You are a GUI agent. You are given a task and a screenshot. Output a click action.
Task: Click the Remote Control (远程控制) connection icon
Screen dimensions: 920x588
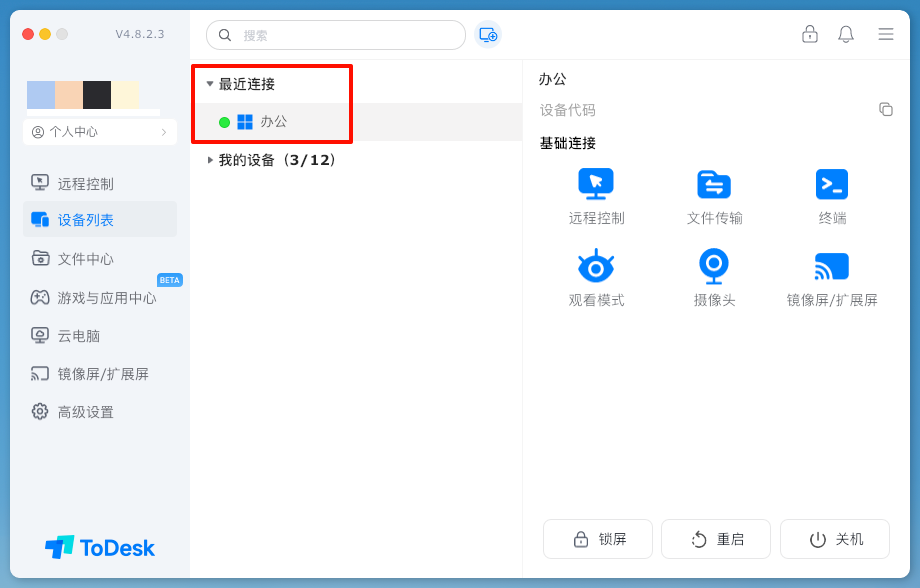[x=596, y=184]
